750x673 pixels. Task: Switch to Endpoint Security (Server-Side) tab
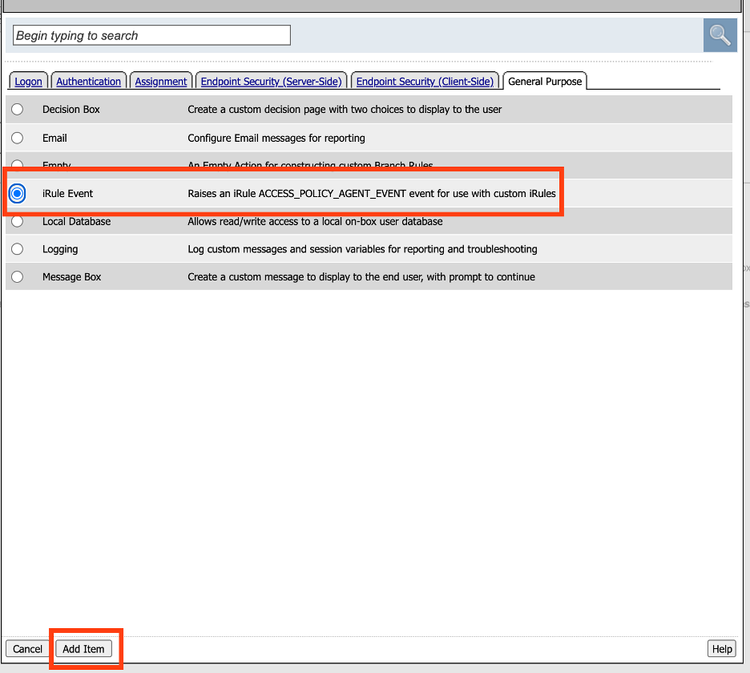pyautogui.click(x=271, y=82)
